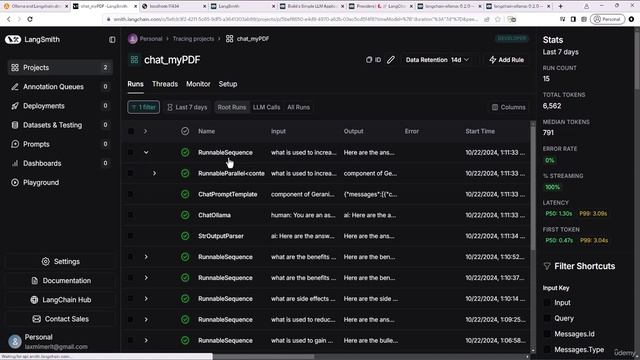Expand RunnableSequence run at 1:06:58
640x360 pixels.
(146, 340)
